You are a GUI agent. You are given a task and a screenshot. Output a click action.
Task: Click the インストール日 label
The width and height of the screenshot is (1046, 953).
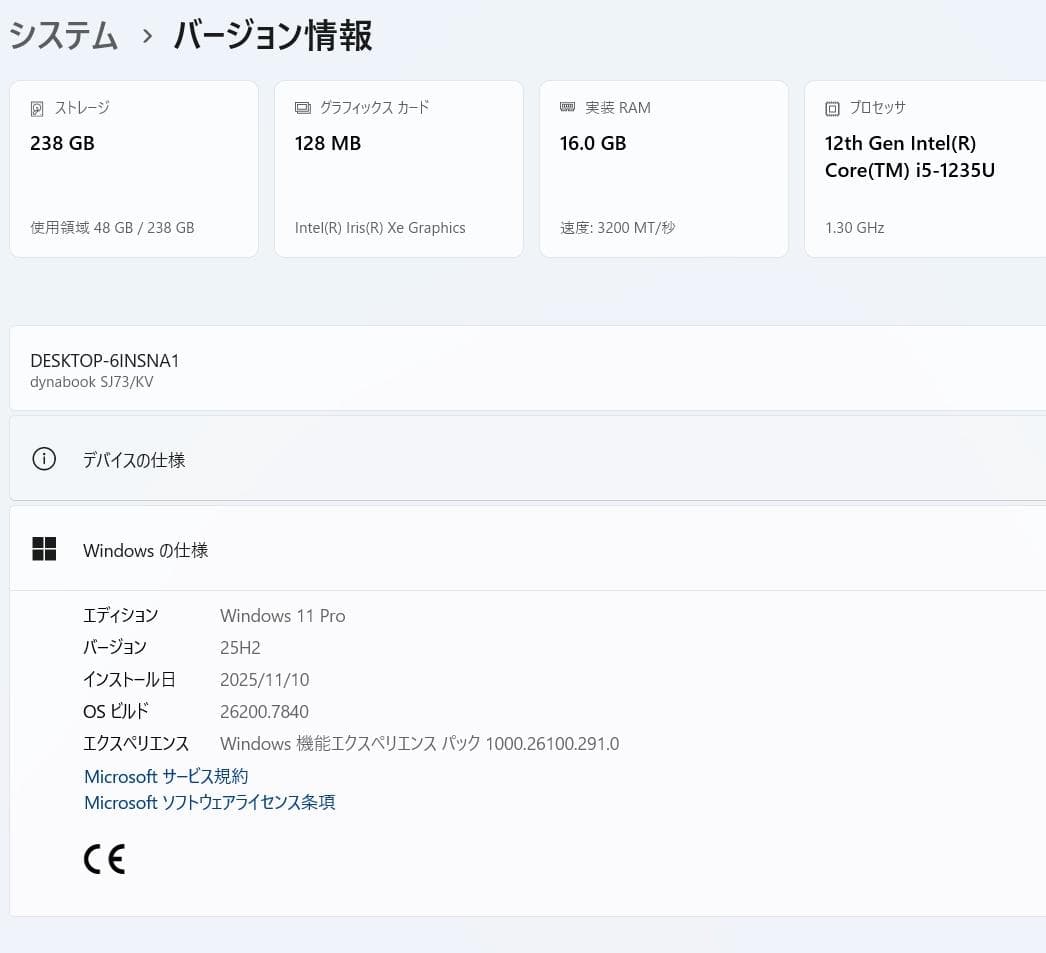pos(129,679)
